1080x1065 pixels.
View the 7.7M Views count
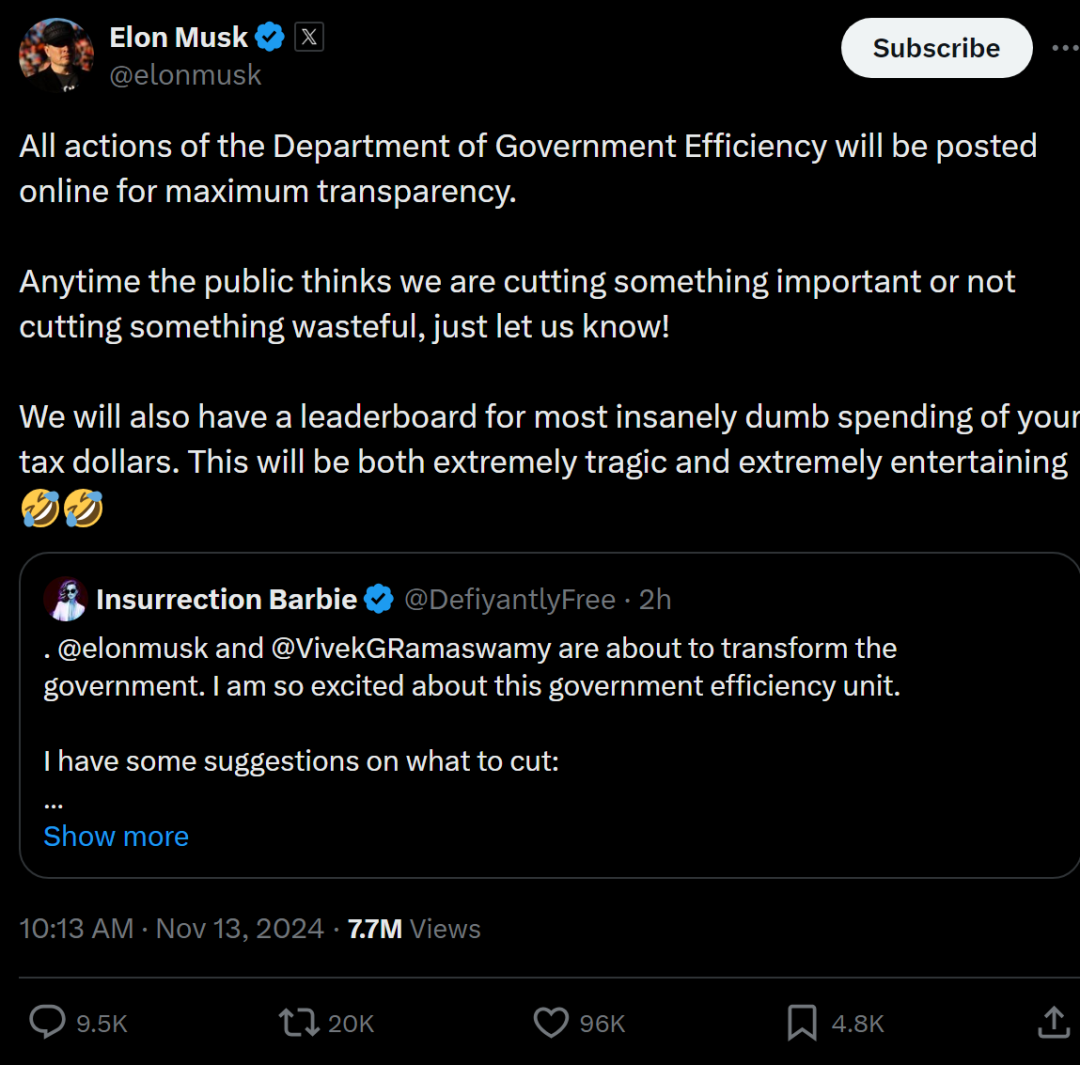click(x=414, y=929)
